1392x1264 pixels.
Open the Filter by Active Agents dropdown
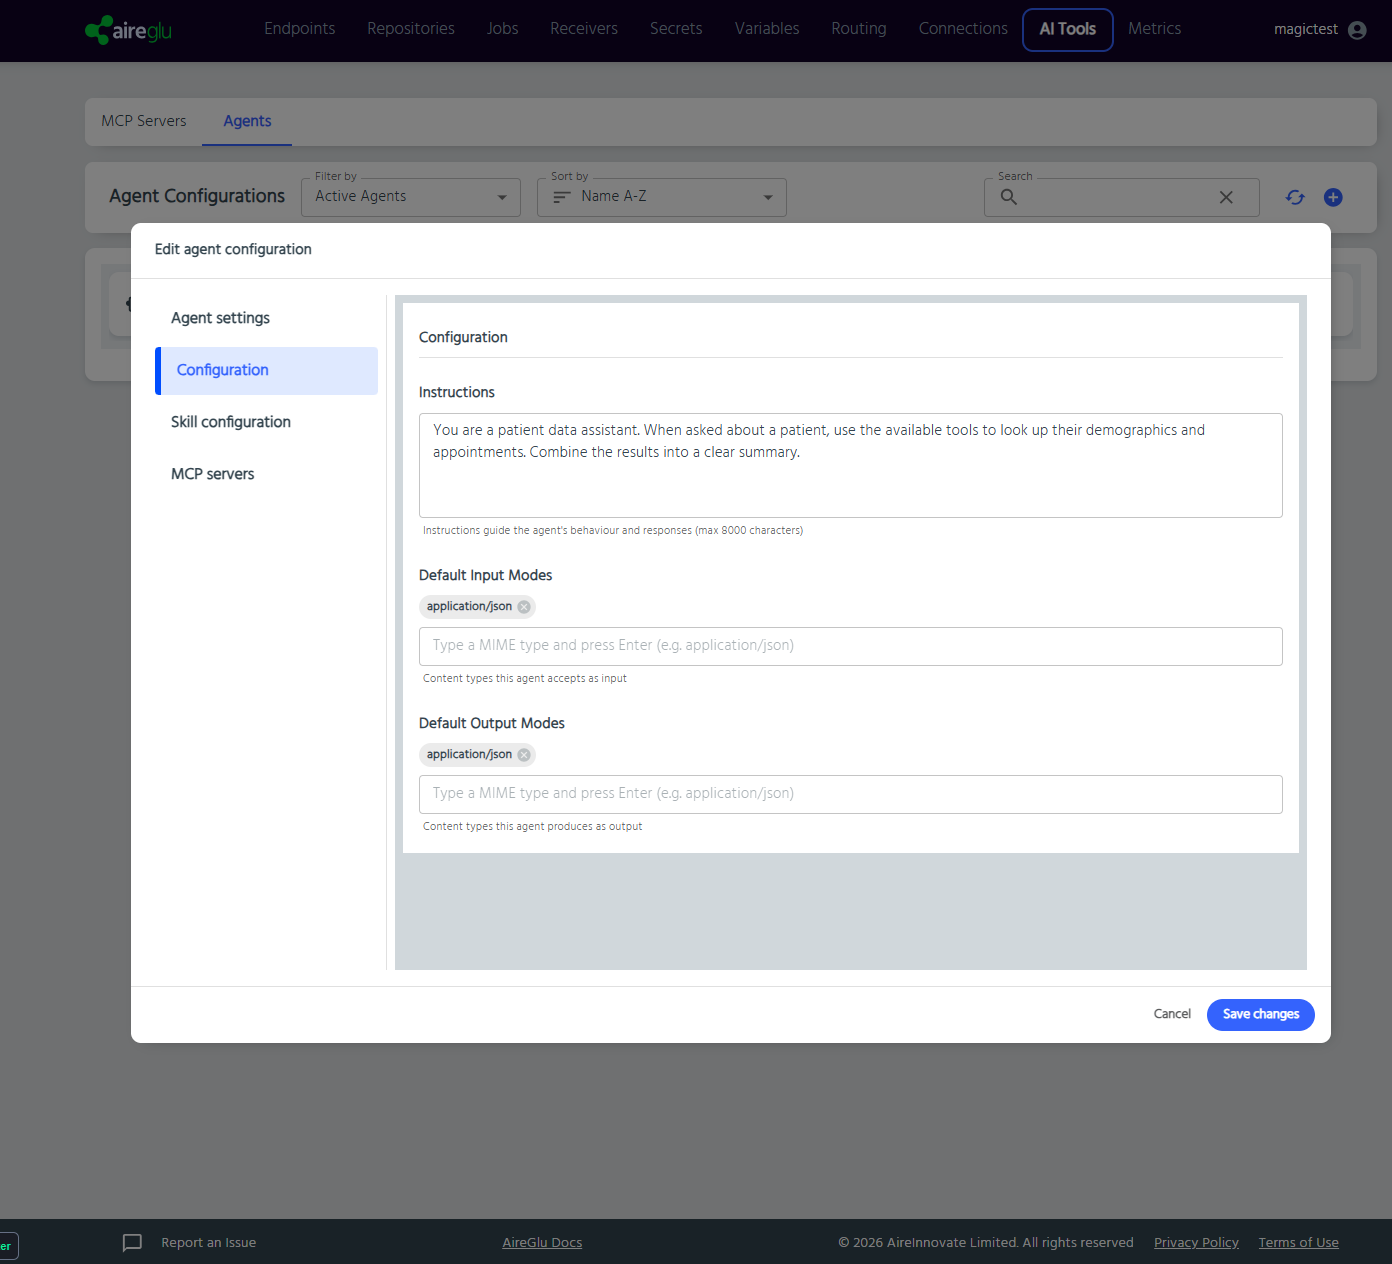pos(411,197)
